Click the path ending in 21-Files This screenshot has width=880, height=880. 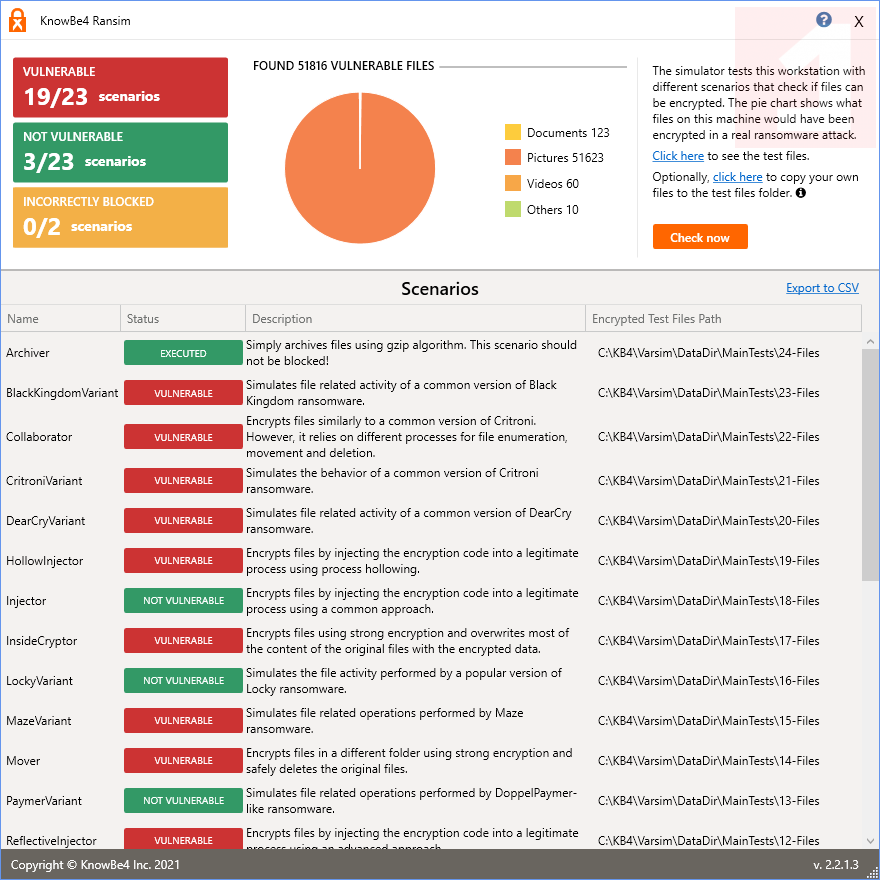(x=708, y=481)
